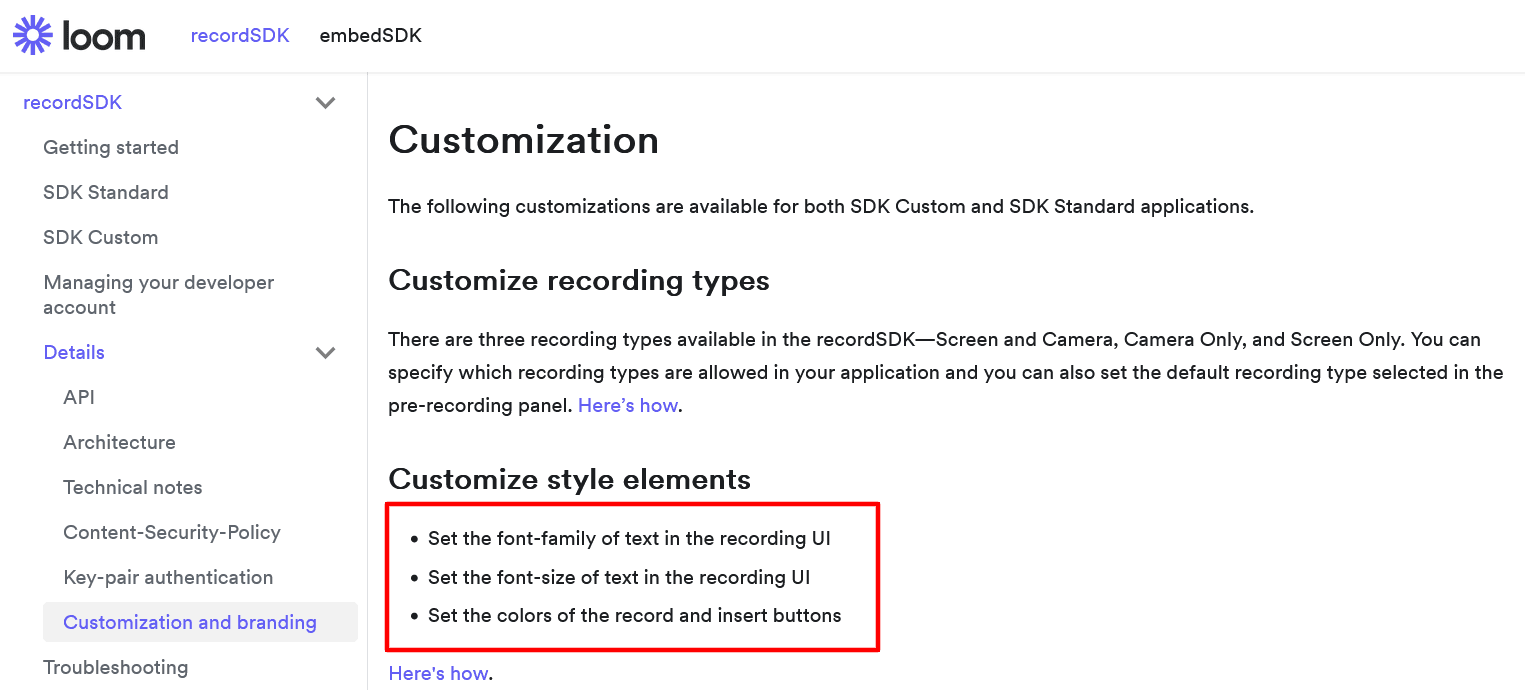Click the Loom logo icon
Viewport: 1525px width, 690px height.
point(32,36)
